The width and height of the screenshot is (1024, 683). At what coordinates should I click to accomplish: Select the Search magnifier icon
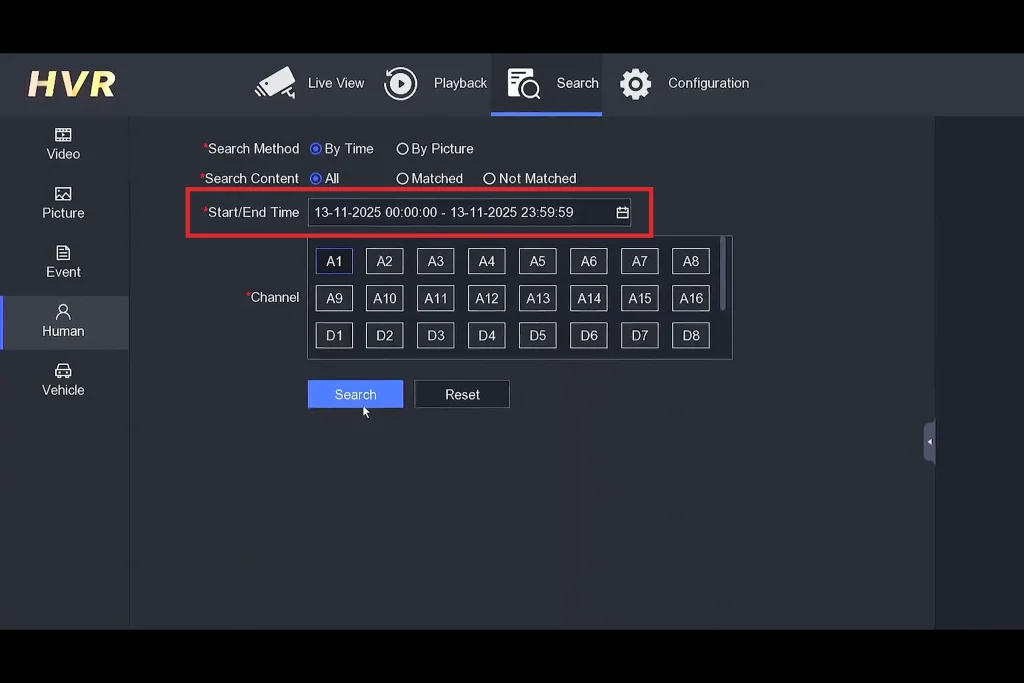(x=524, y=83)
